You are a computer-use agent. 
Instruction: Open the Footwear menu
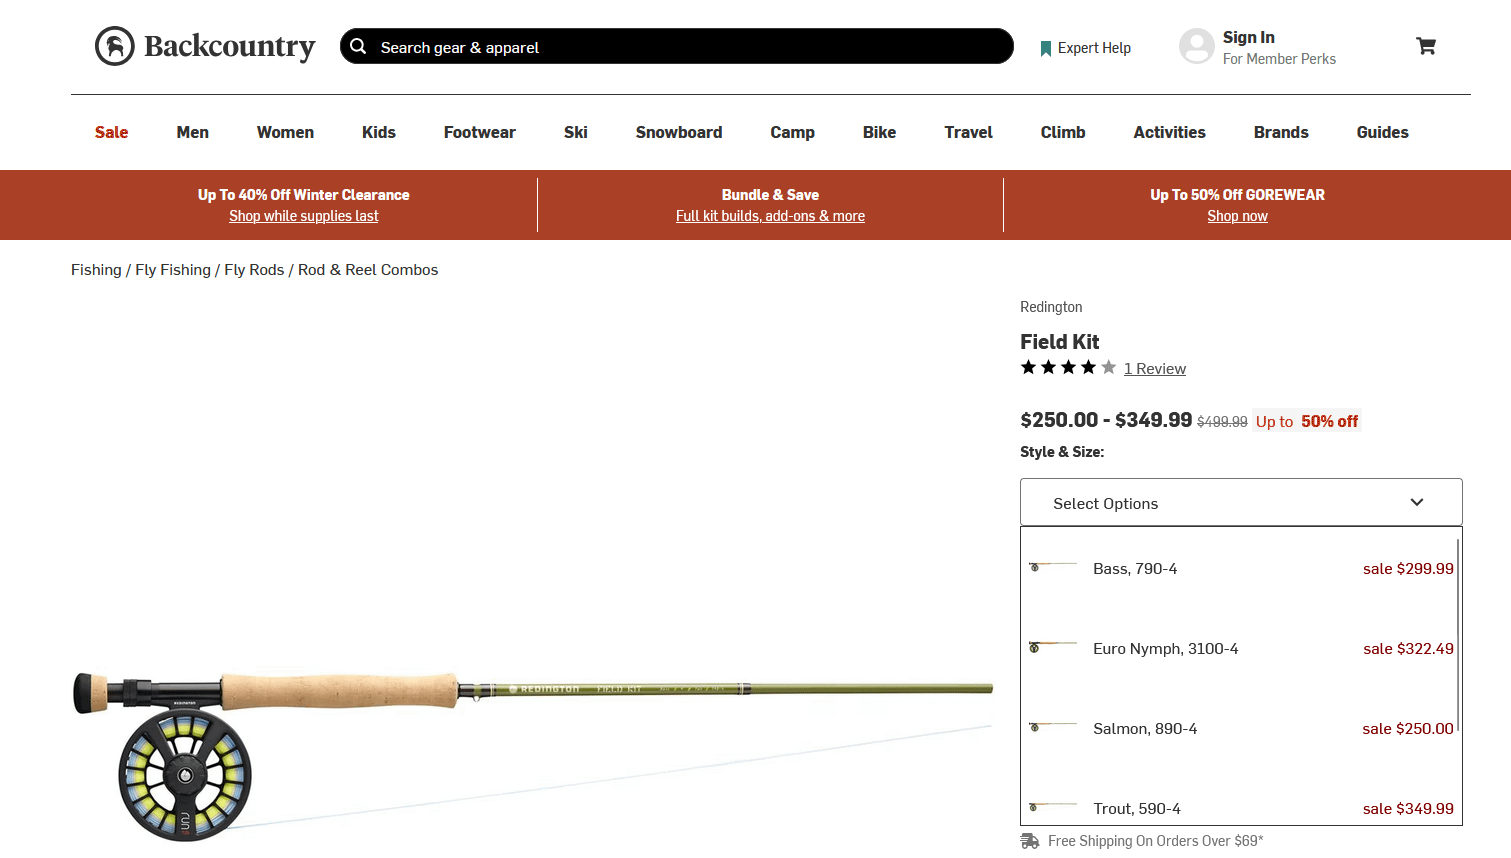479,132
